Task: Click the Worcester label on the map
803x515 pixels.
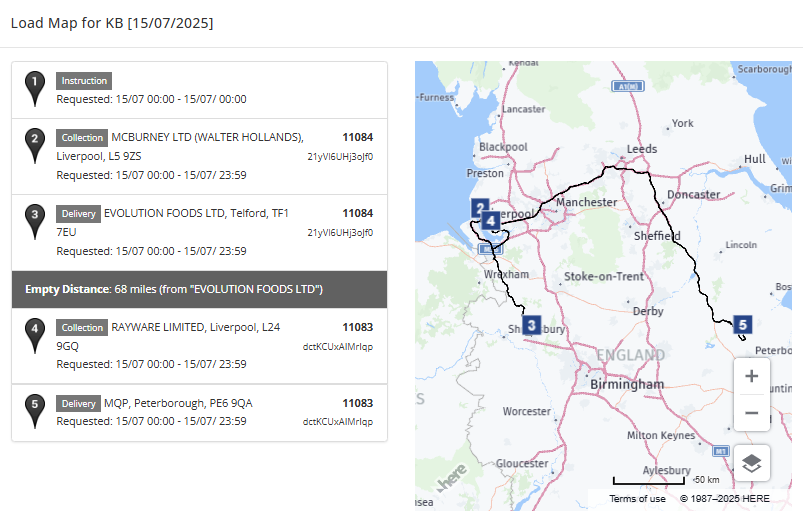Action: 526,412
